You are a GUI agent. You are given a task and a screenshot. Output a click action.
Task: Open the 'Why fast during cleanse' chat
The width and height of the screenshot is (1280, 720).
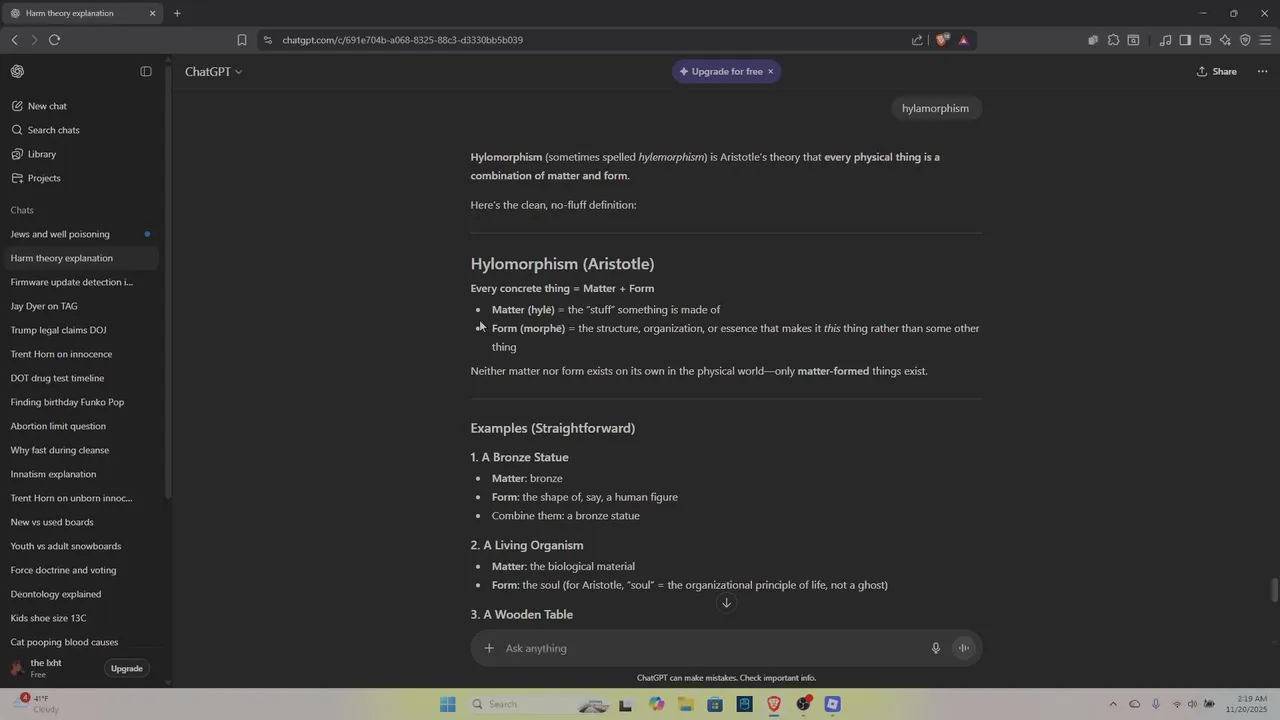pyautogui.click(x=80, y=450)
